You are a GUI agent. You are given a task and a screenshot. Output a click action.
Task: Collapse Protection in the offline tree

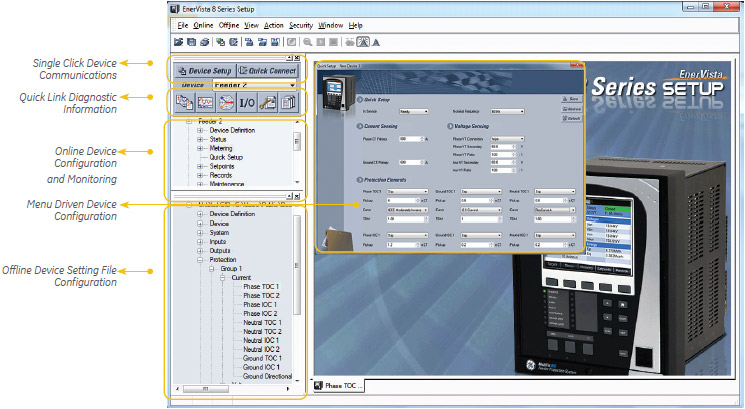pyautogui.click(x=200, y=260)
